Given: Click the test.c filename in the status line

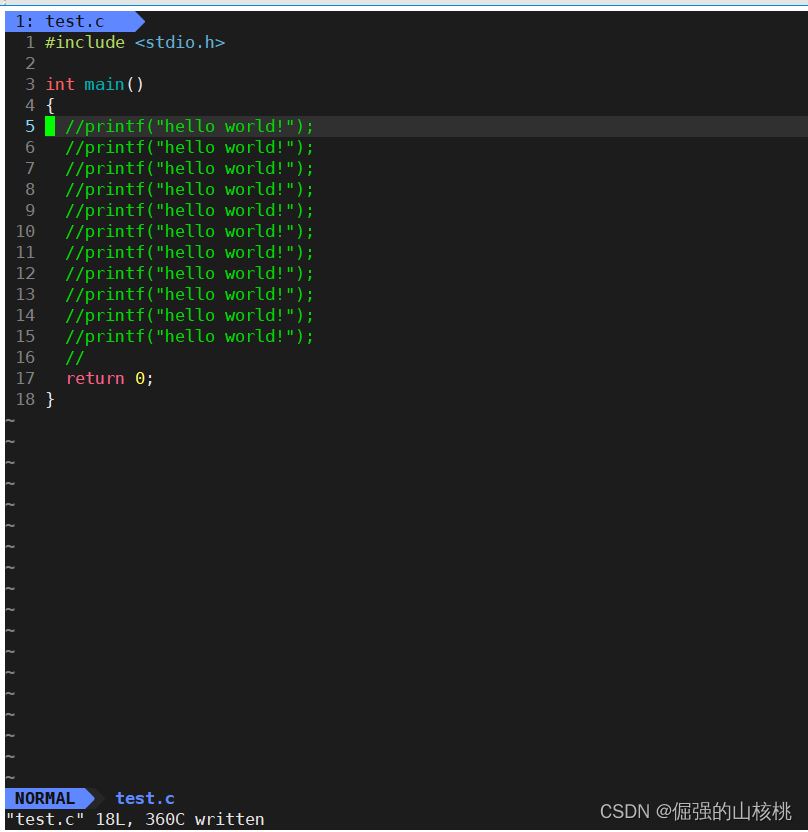Looking at the screenshot, I should click(x=145, y=799).
